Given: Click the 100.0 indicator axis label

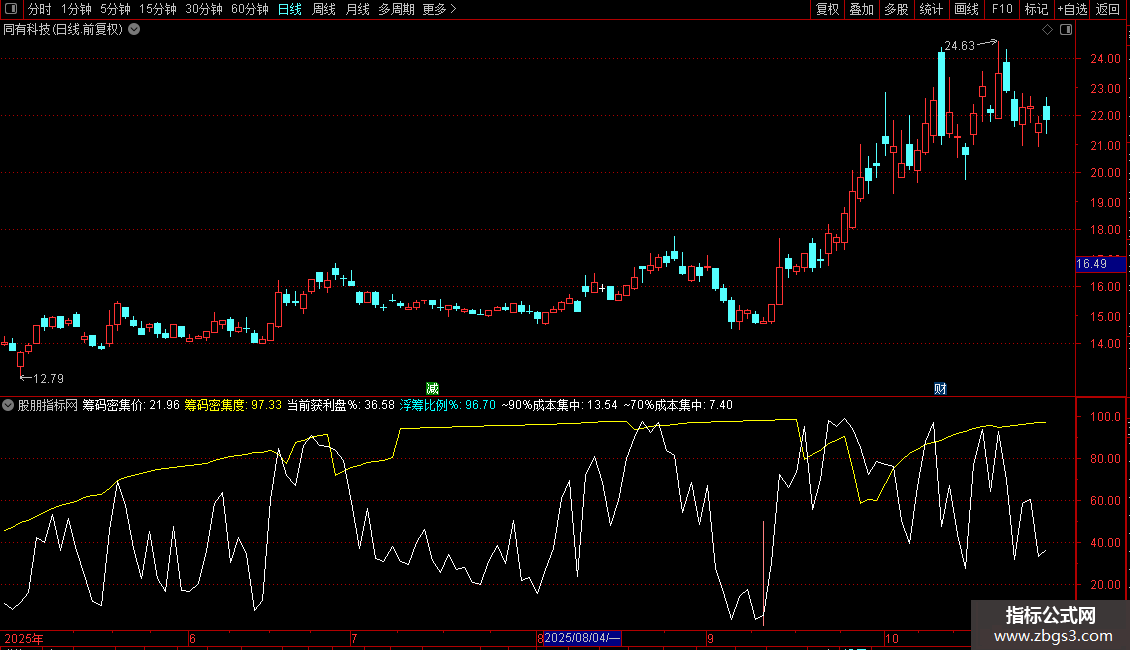Looking at the screenshot, I should coord(1105,417).
